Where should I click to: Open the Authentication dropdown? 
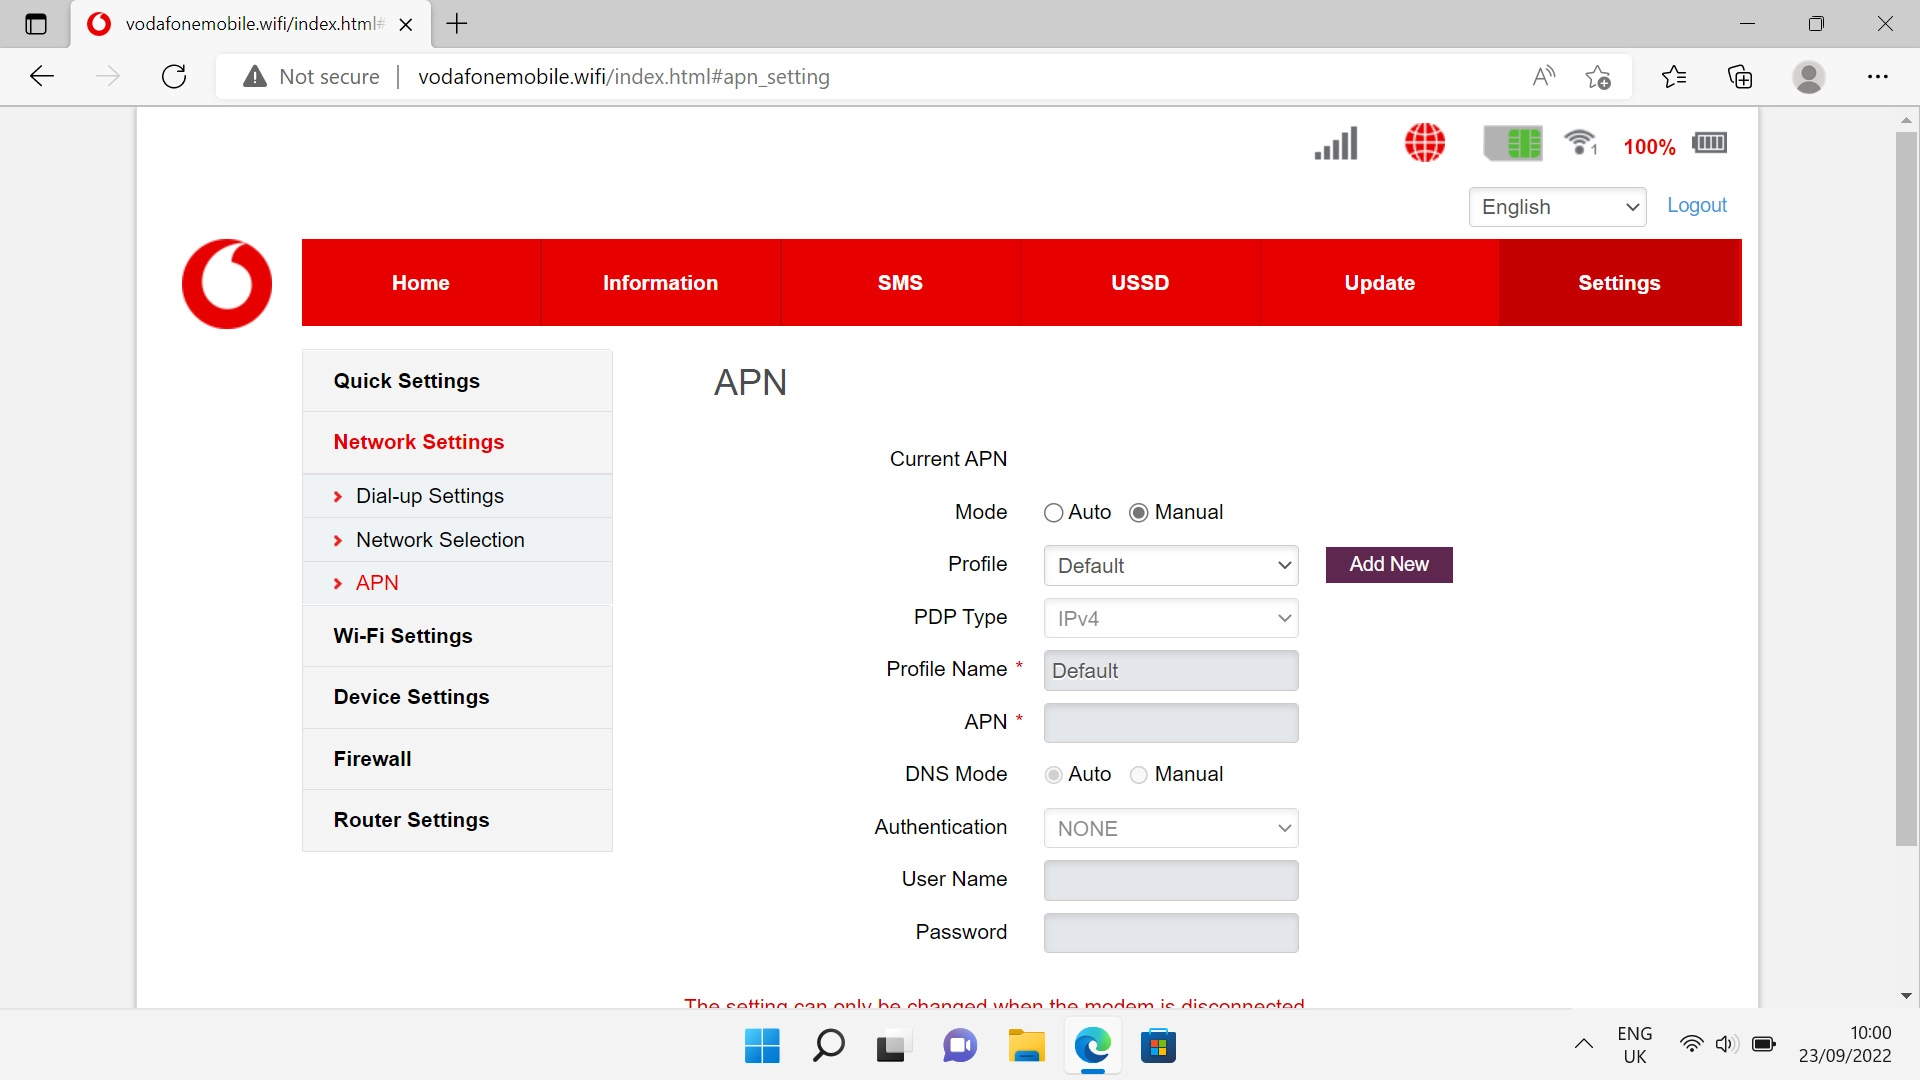tap(1170, 828)
